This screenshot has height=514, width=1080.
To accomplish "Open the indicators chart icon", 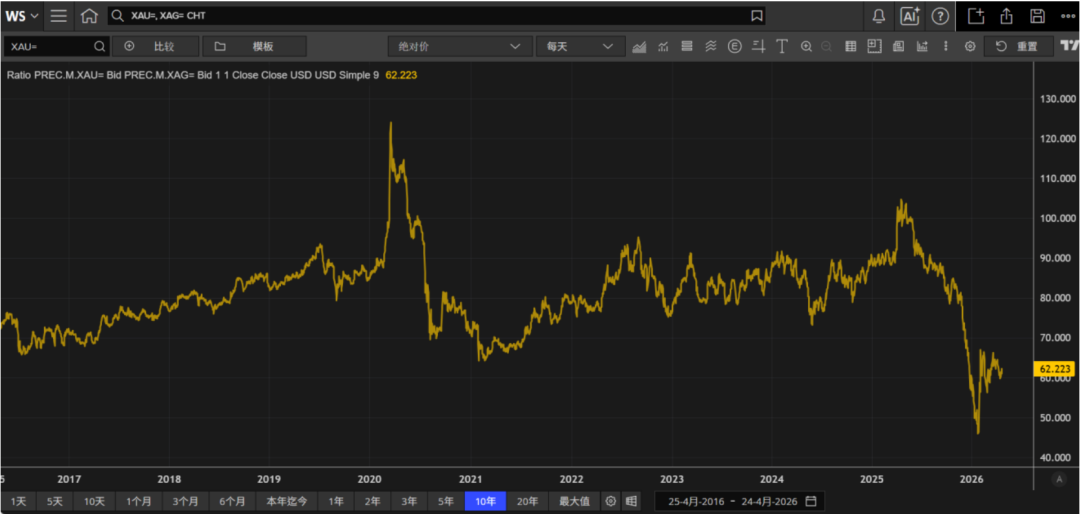I will point(664,47).
